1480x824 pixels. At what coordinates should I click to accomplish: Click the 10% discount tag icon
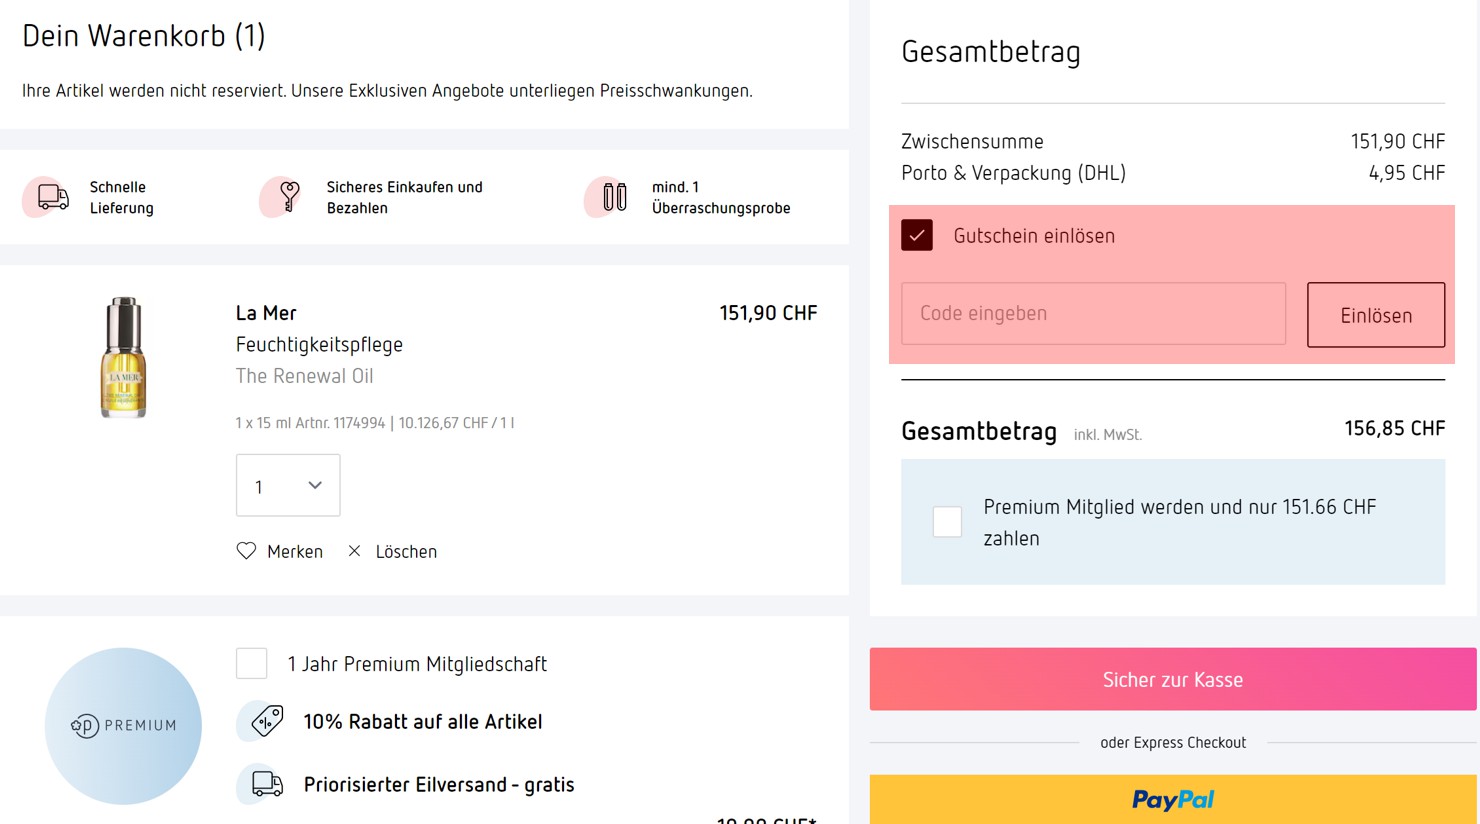(x=267, y=721)
